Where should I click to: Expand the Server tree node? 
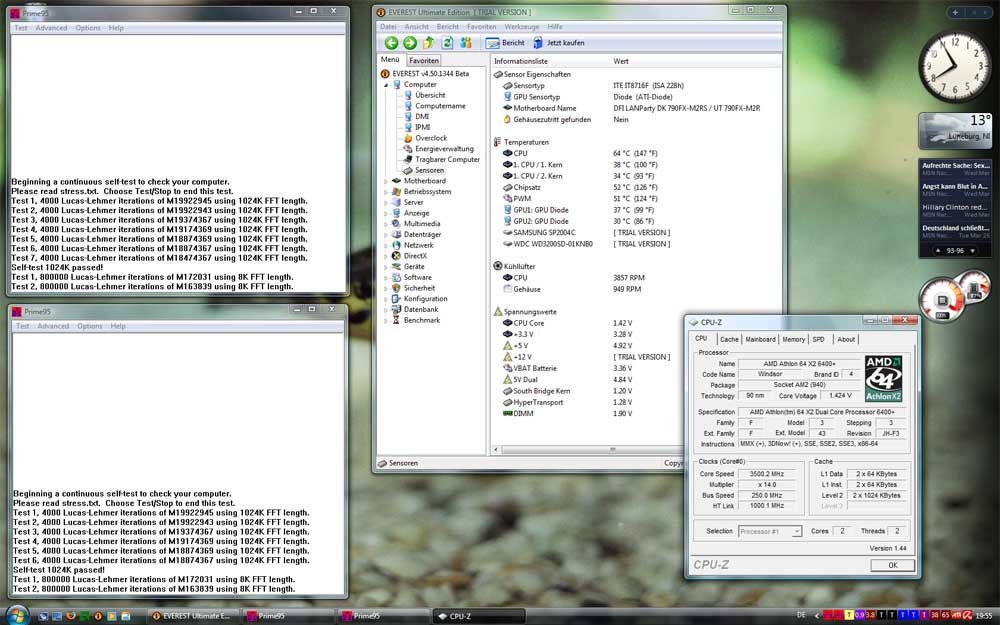coord(386,203)
